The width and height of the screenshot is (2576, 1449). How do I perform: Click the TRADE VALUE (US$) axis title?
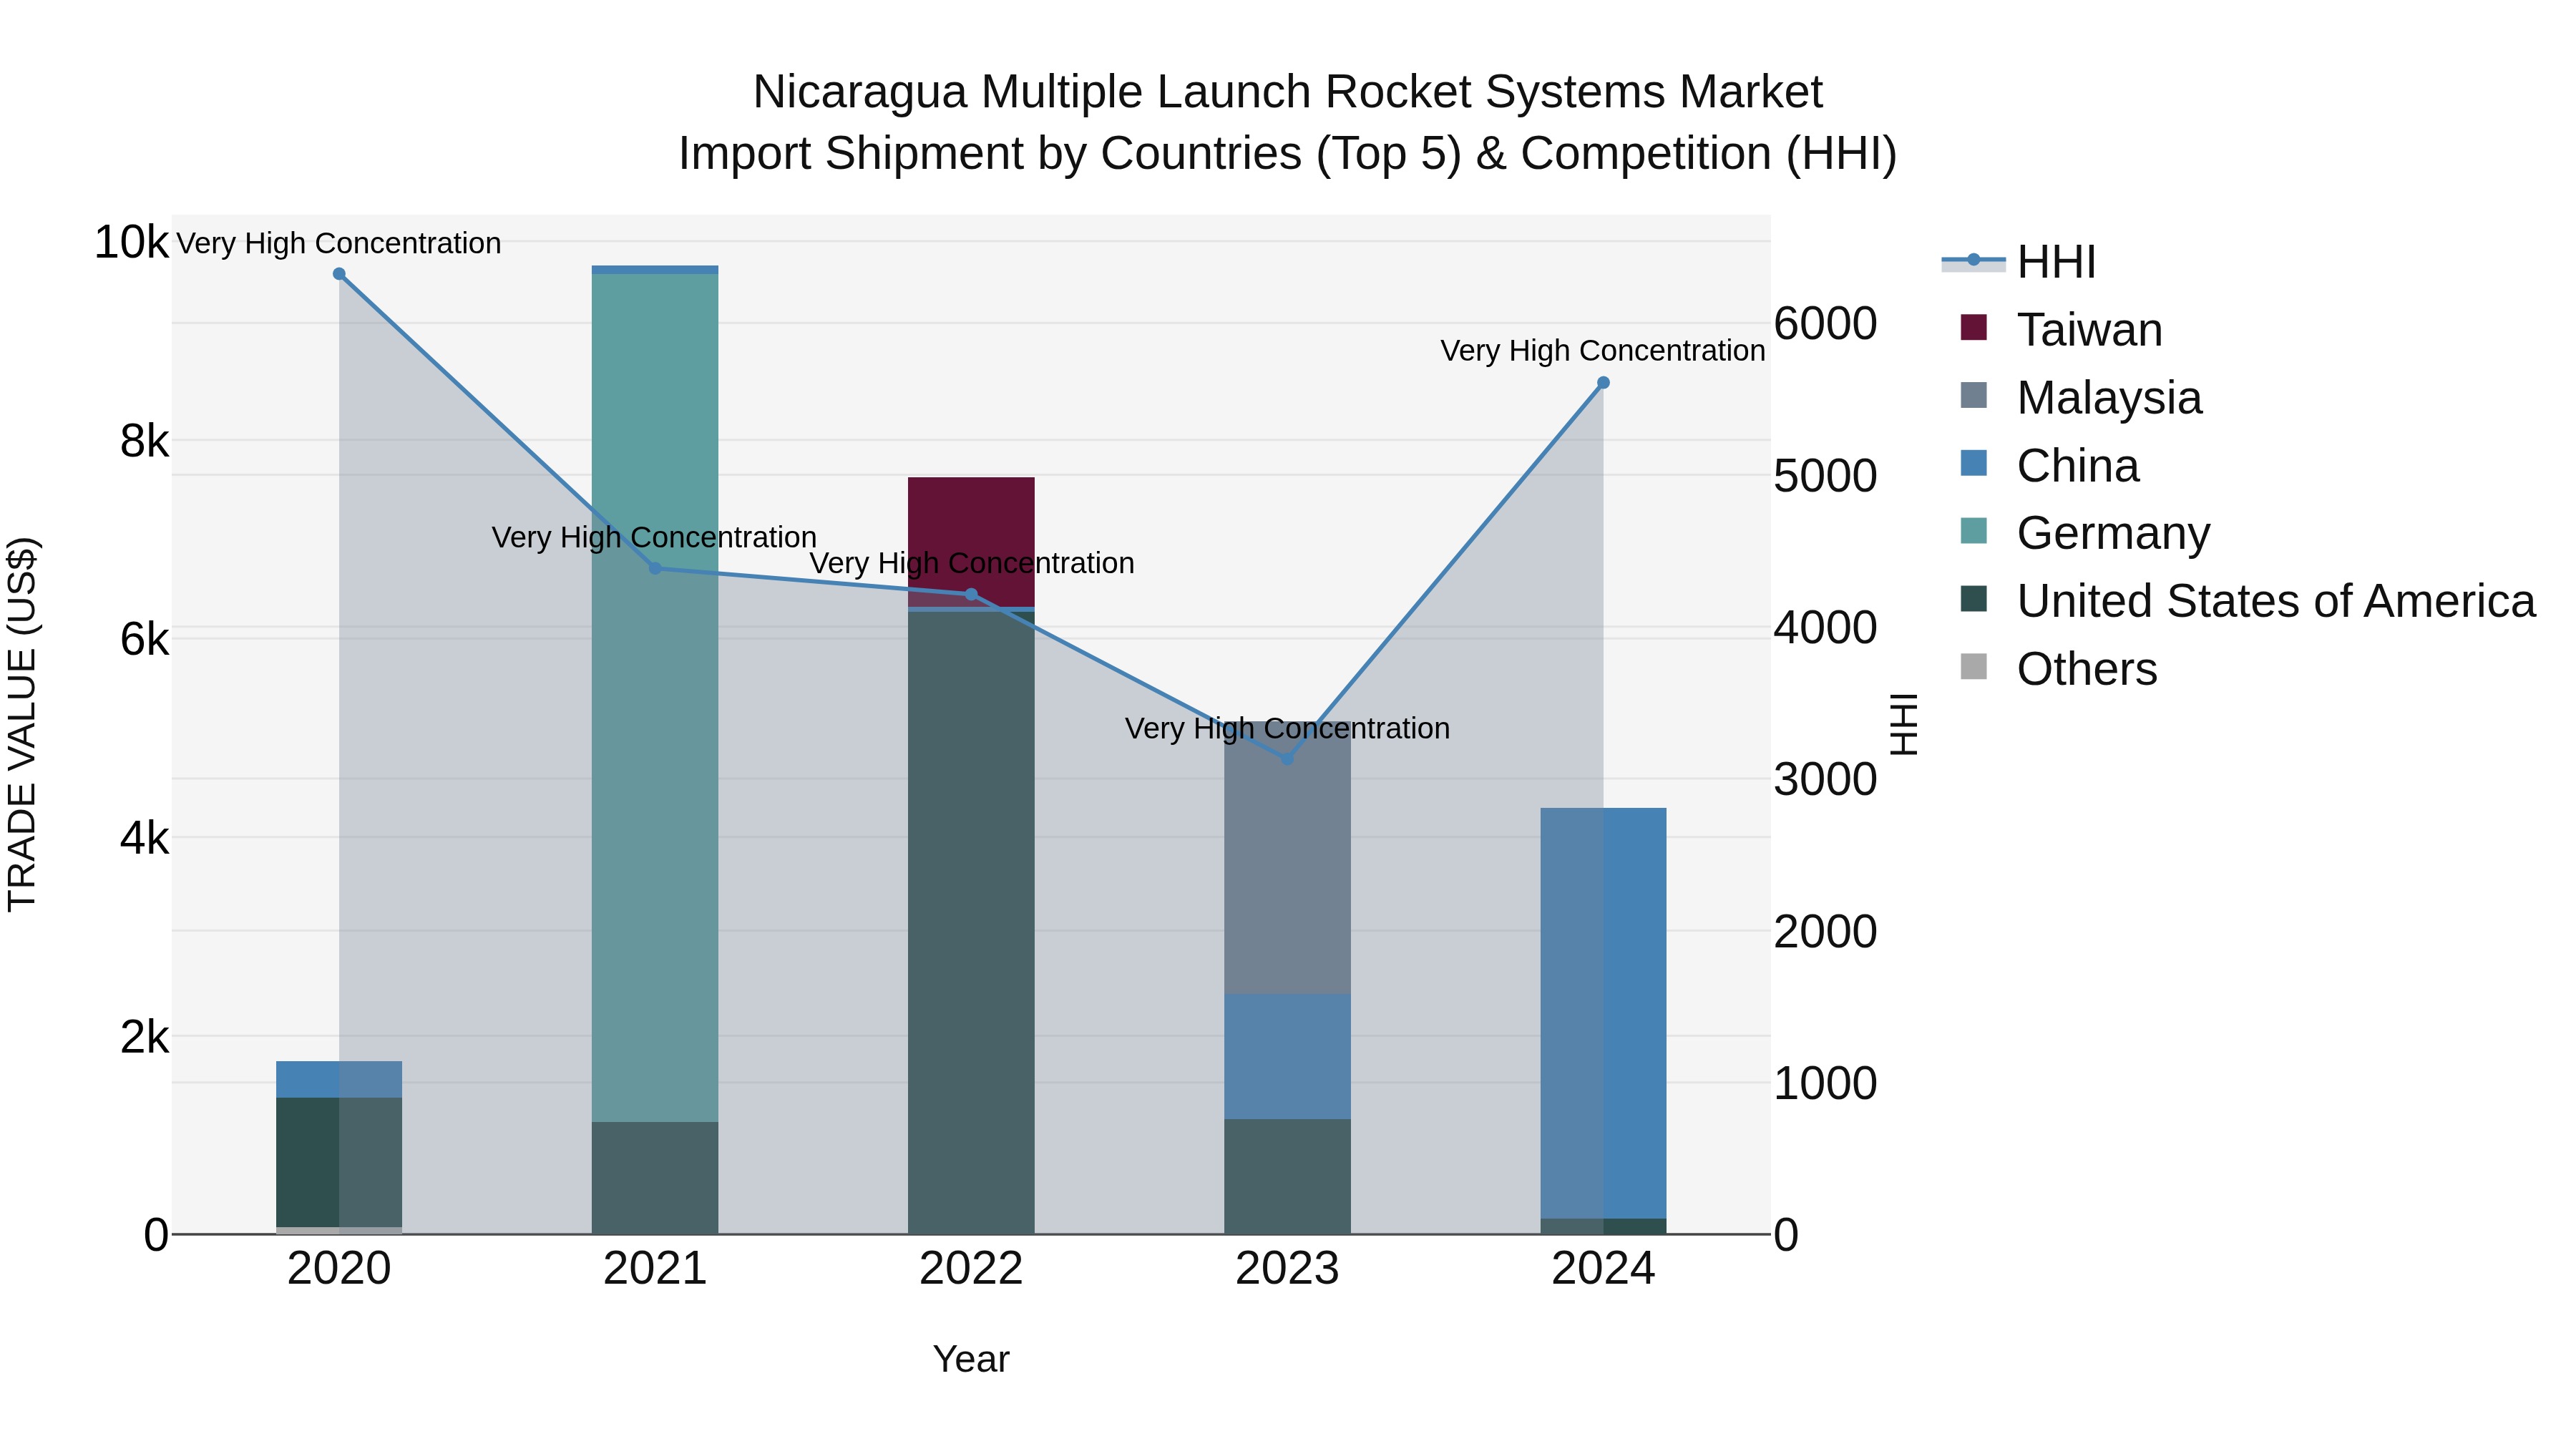22,724
